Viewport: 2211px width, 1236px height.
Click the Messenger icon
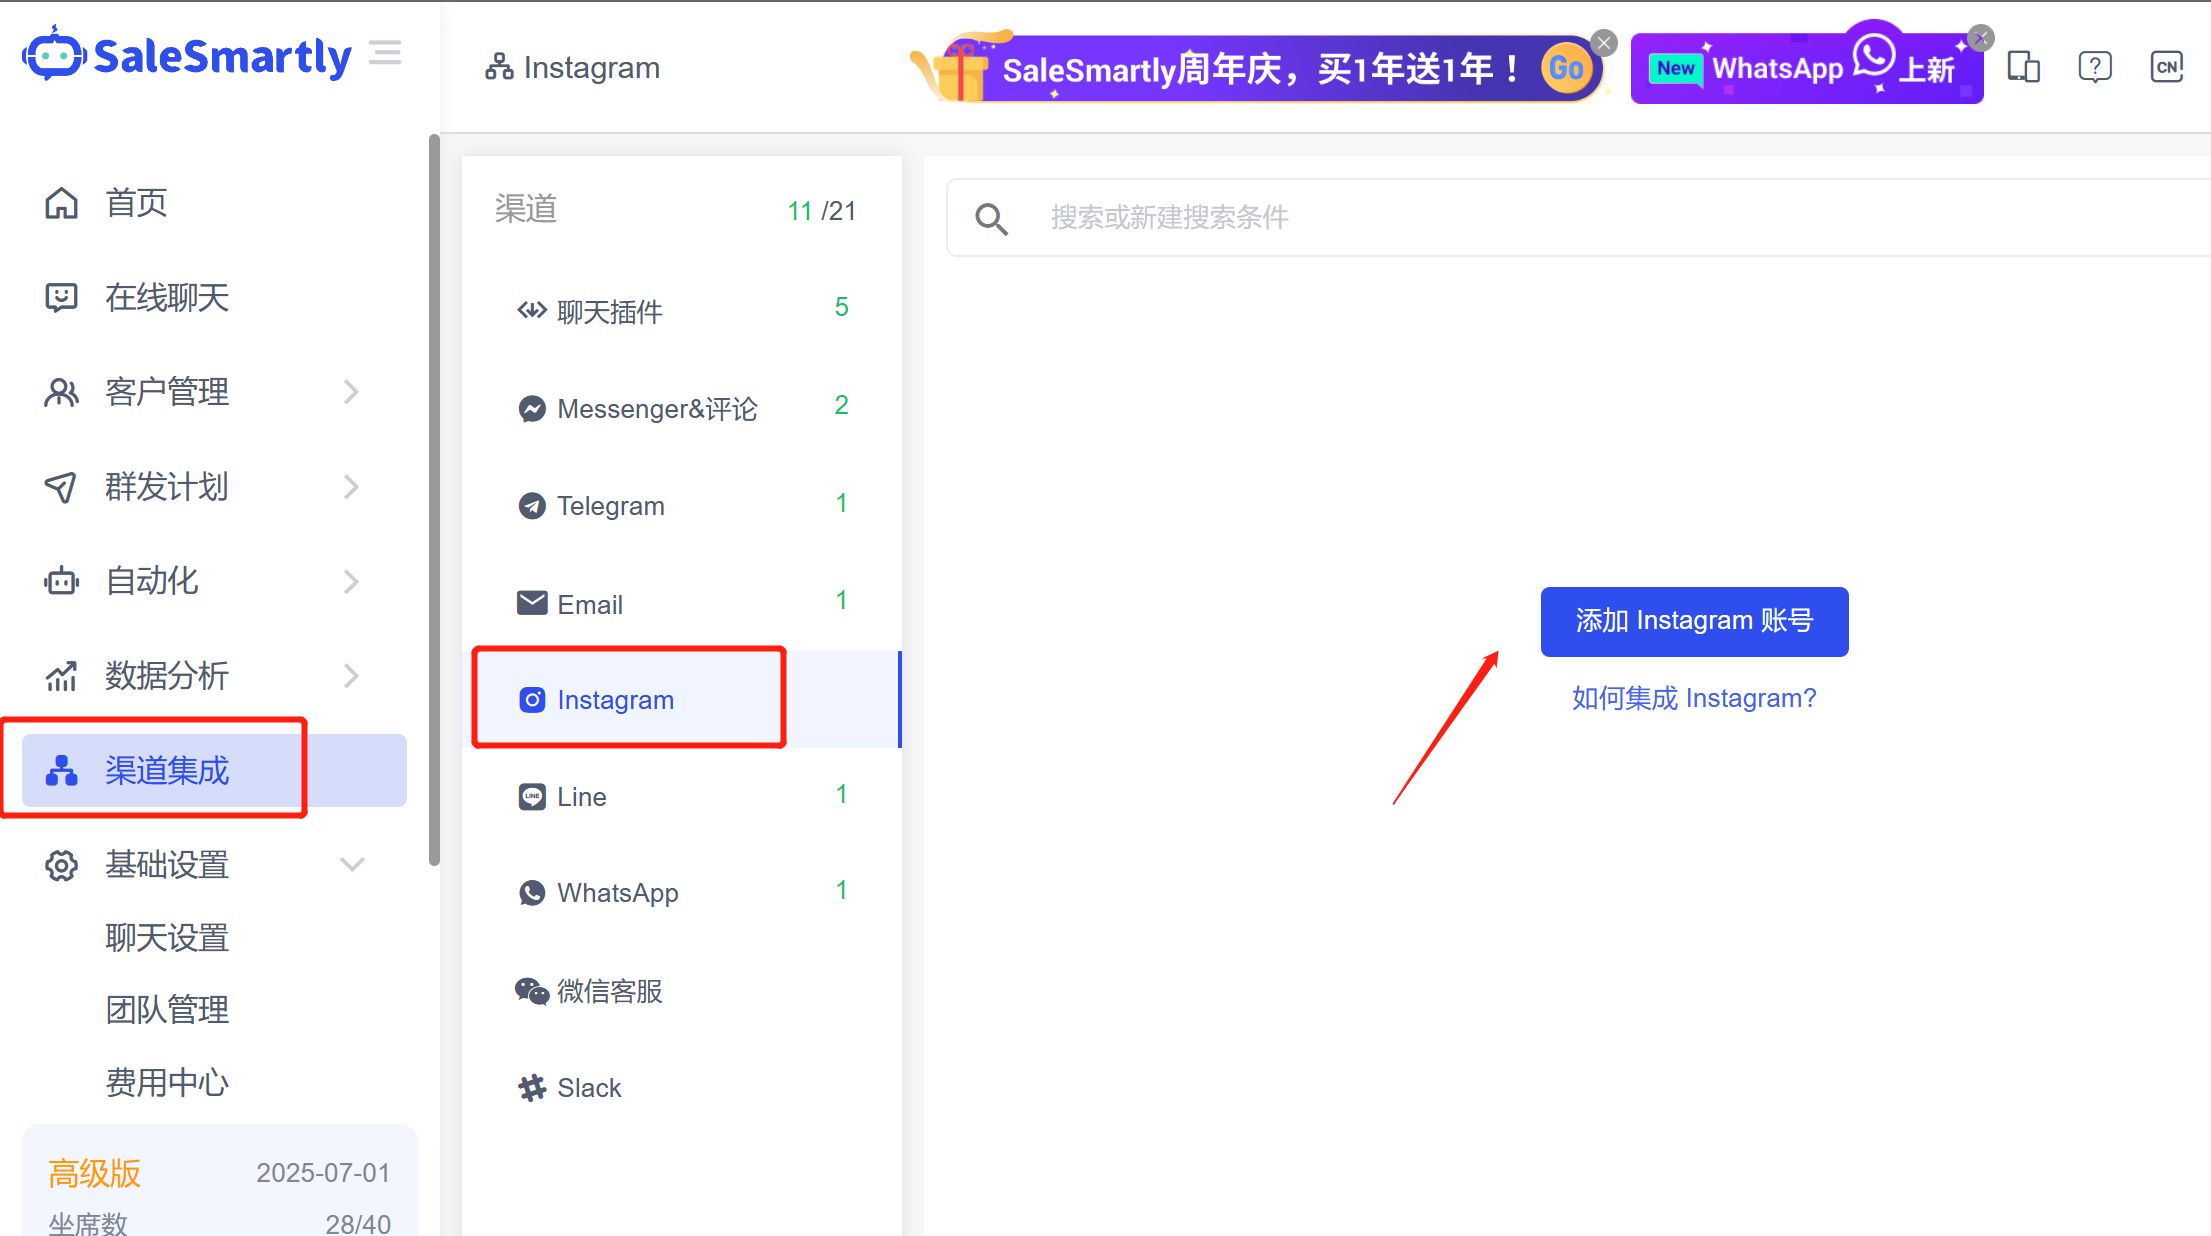point(532,409)
